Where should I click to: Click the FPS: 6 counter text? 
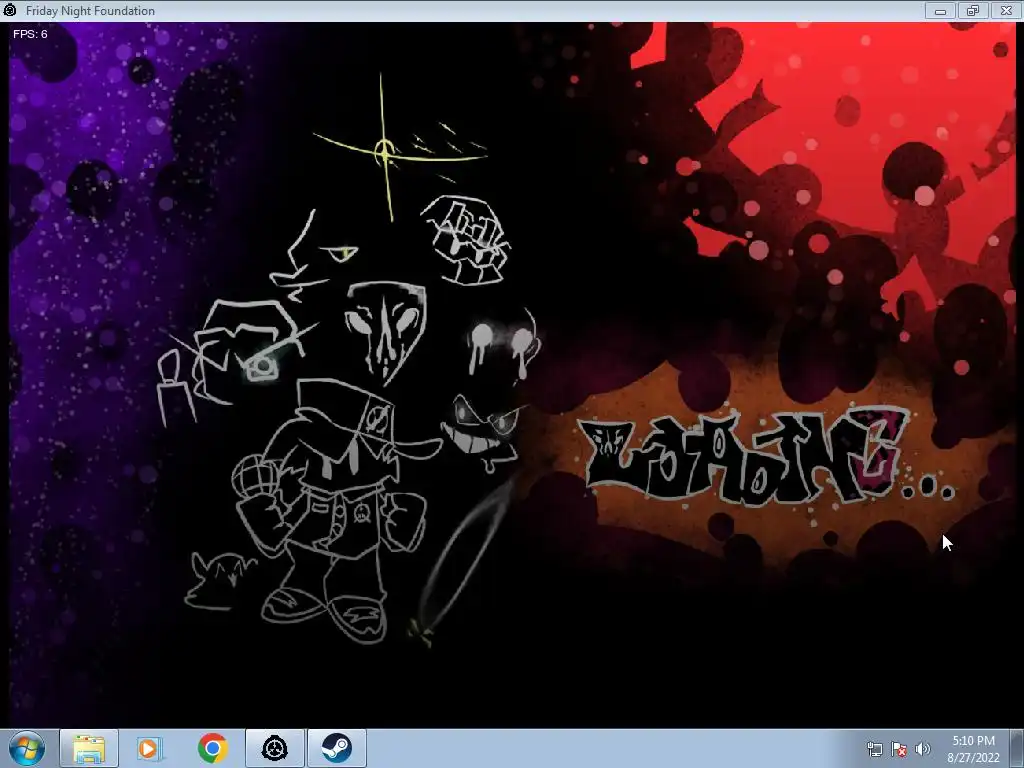[x=30, y=34]
